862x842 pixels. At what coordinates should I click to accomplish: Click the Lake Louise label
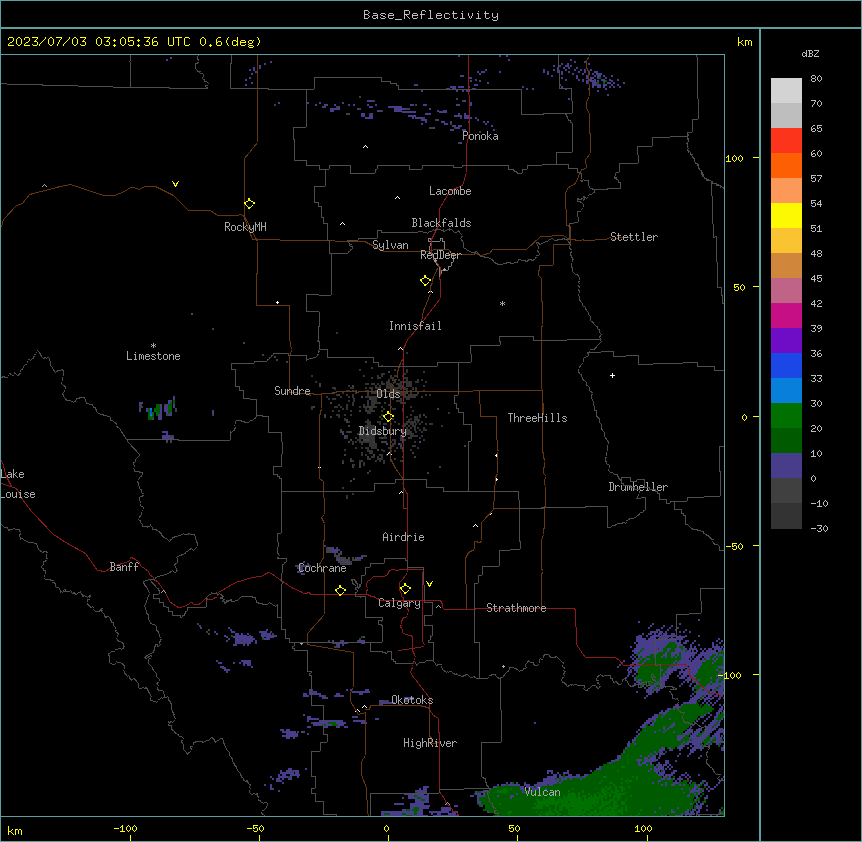coord(18,484)
